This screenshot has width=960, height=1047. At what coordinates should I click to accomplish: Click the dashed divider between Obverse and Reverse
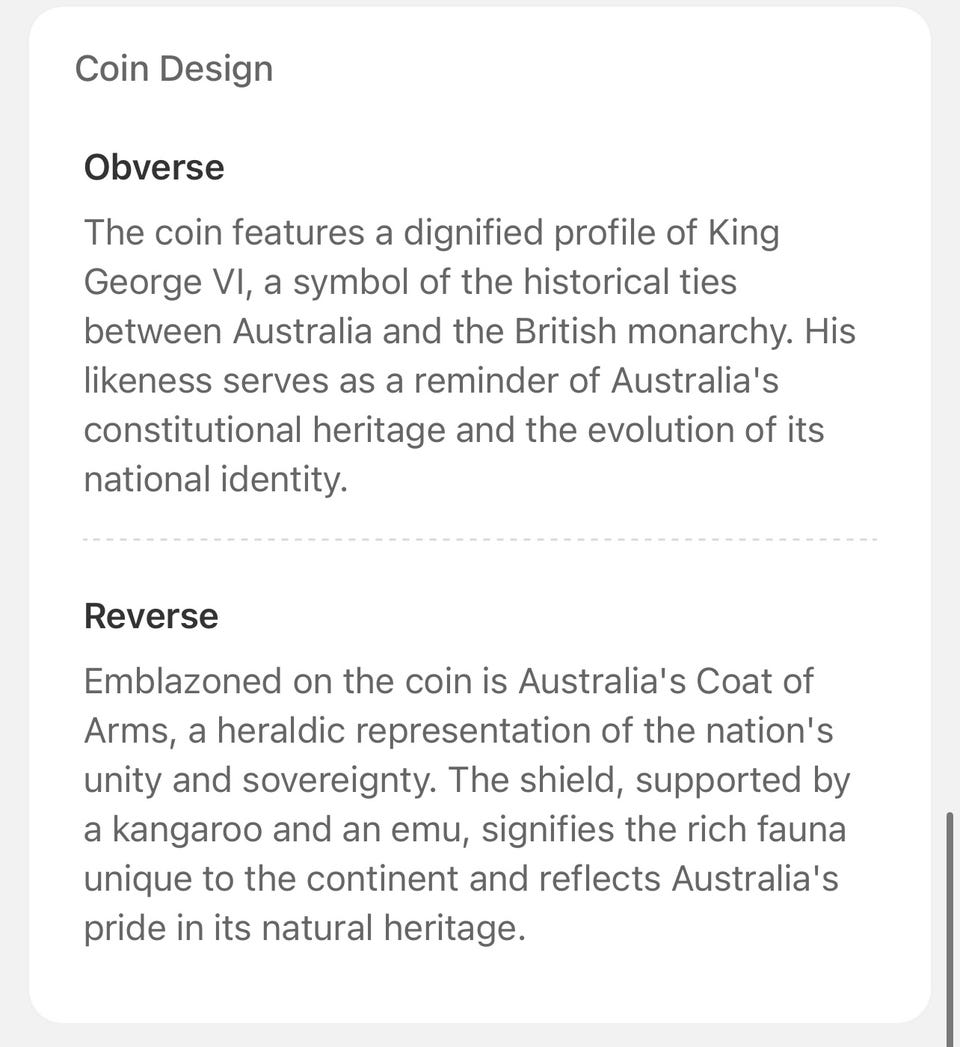click(480, 540)
